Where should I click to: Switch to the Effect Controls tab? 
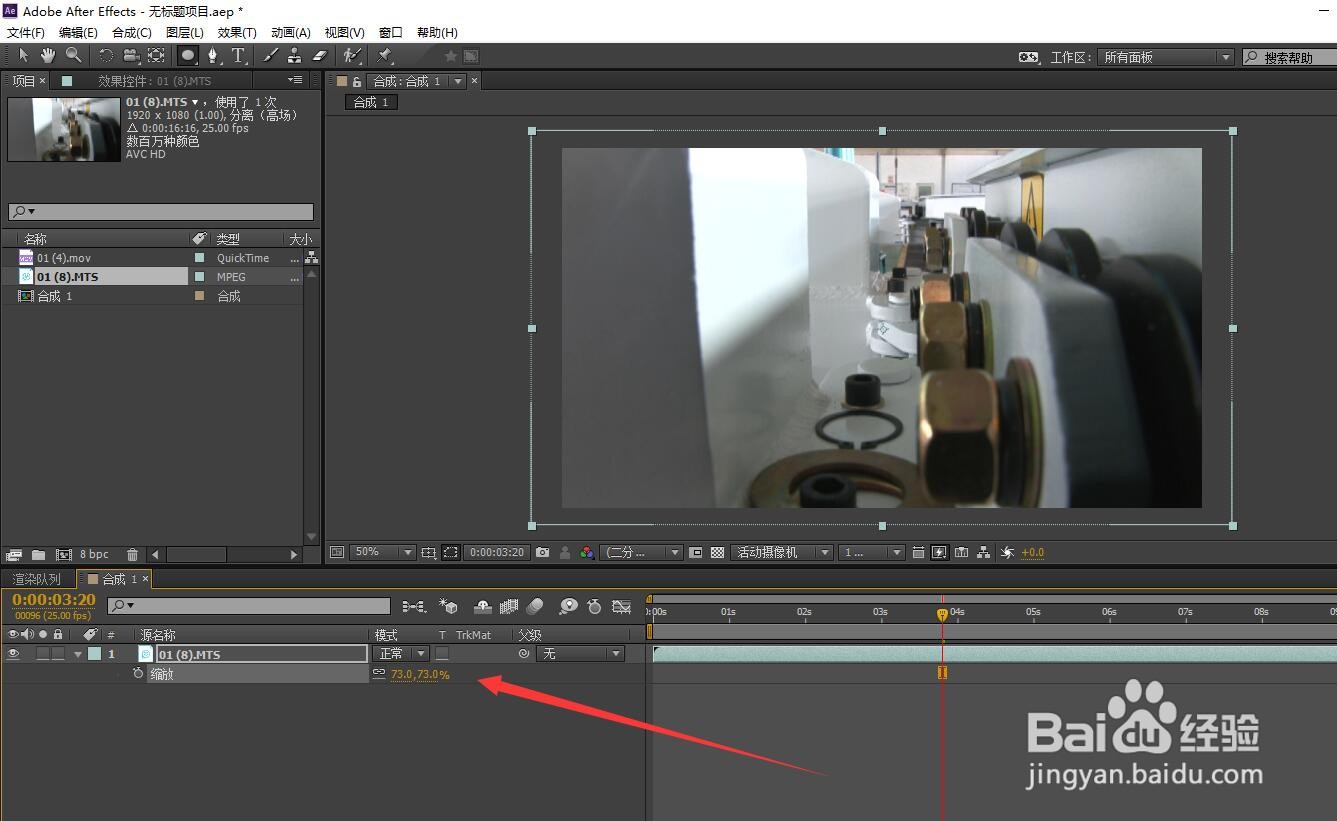pos(154,81)
